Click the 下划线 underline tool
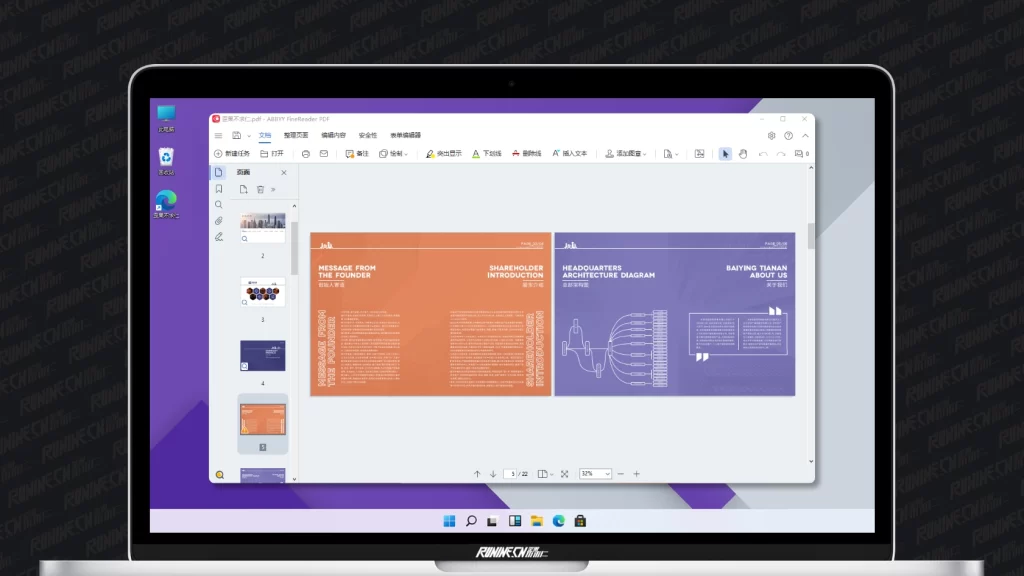The image size is (1024, 576). [x=487, y=154]
